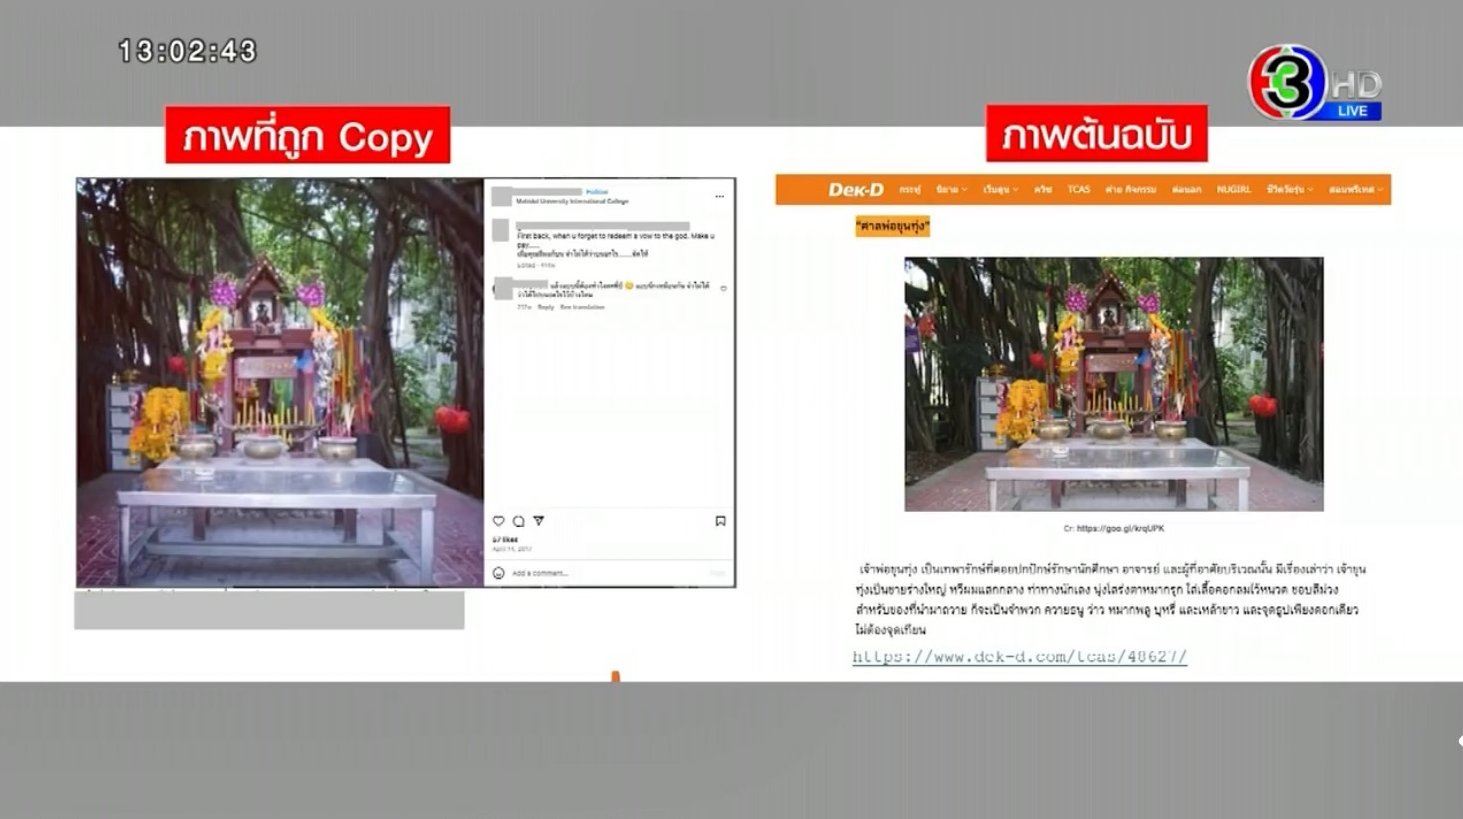The height and width of the screenshot is (819, 1463).
Task: Open the emoji picker in the comment box
Action: click(499, 570)
